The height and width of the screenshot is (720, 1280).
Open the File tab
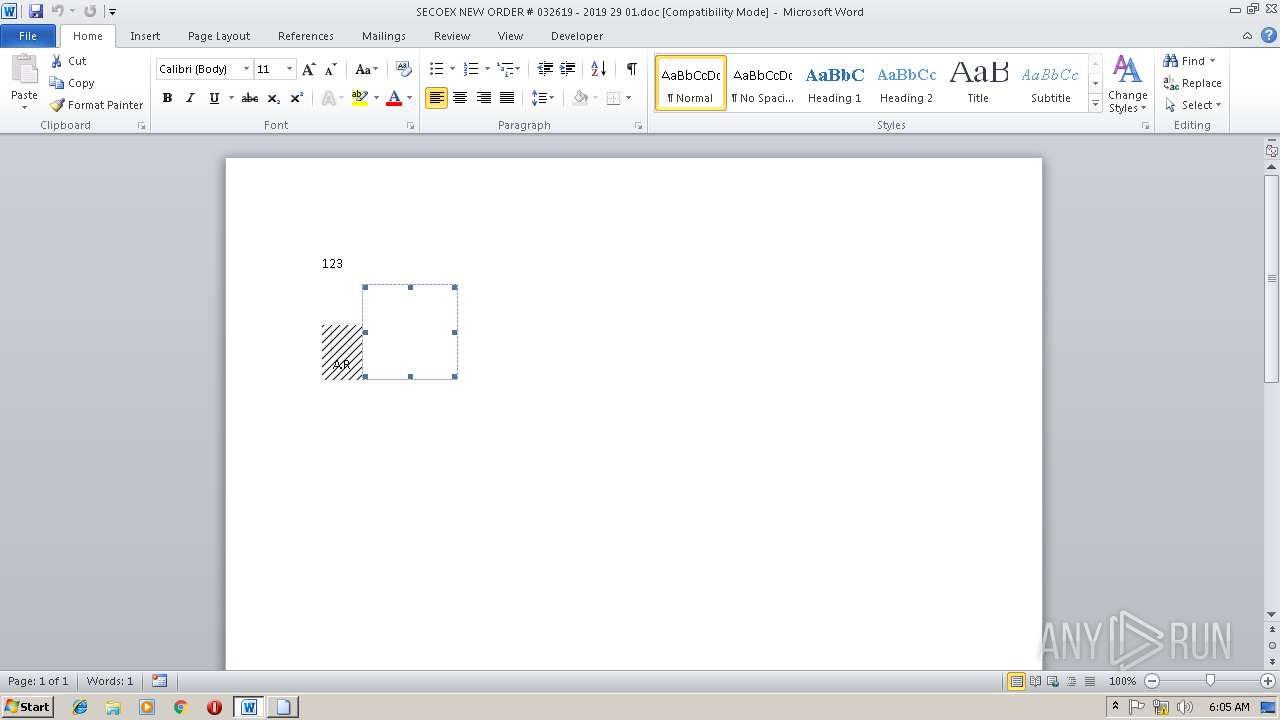point(28,36)
